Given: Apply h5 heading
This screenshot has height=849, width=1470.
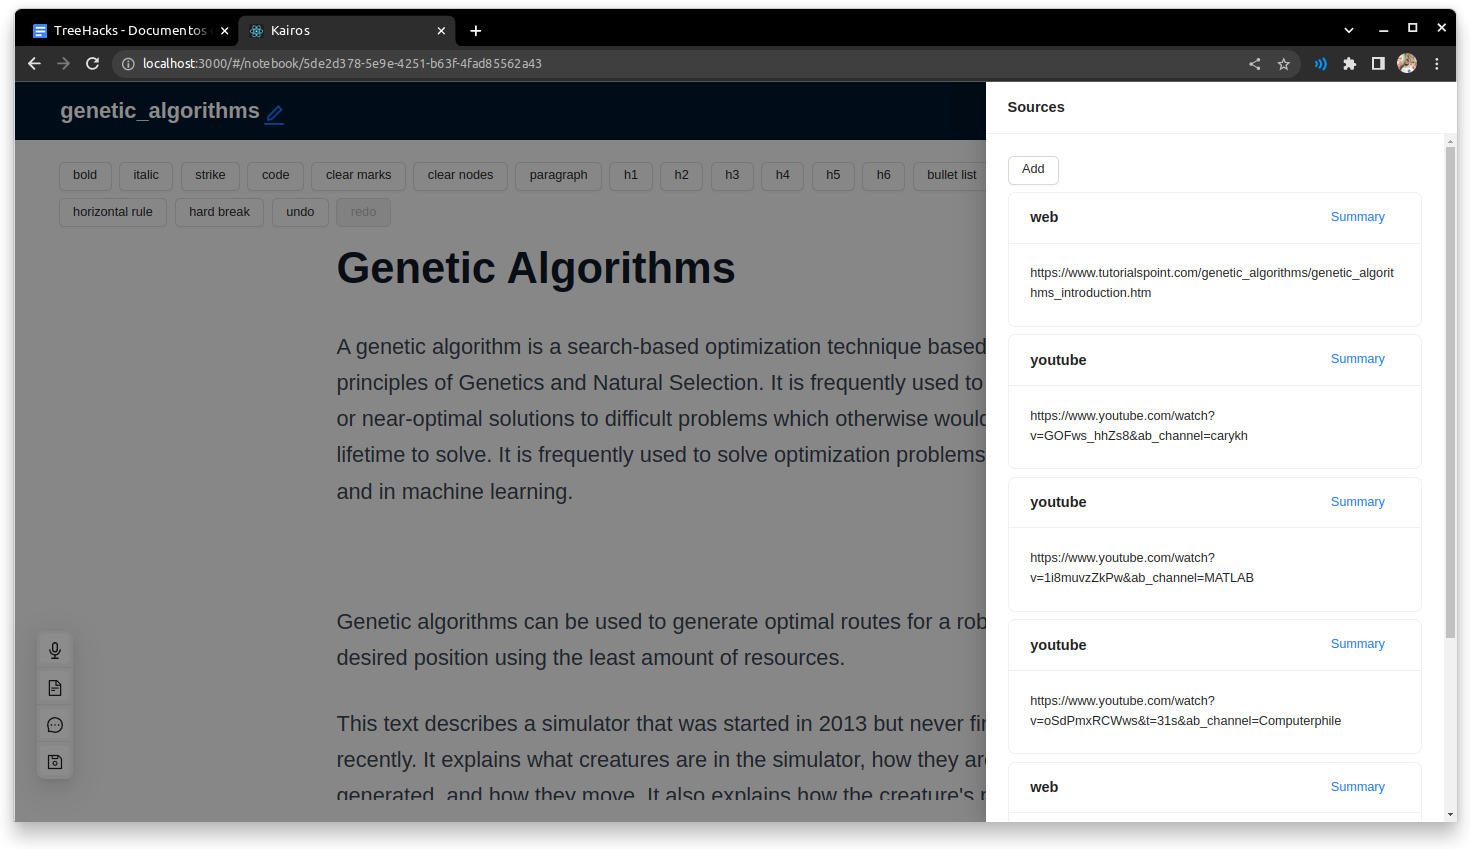Looking at the screenshot, I should point(833,175).
